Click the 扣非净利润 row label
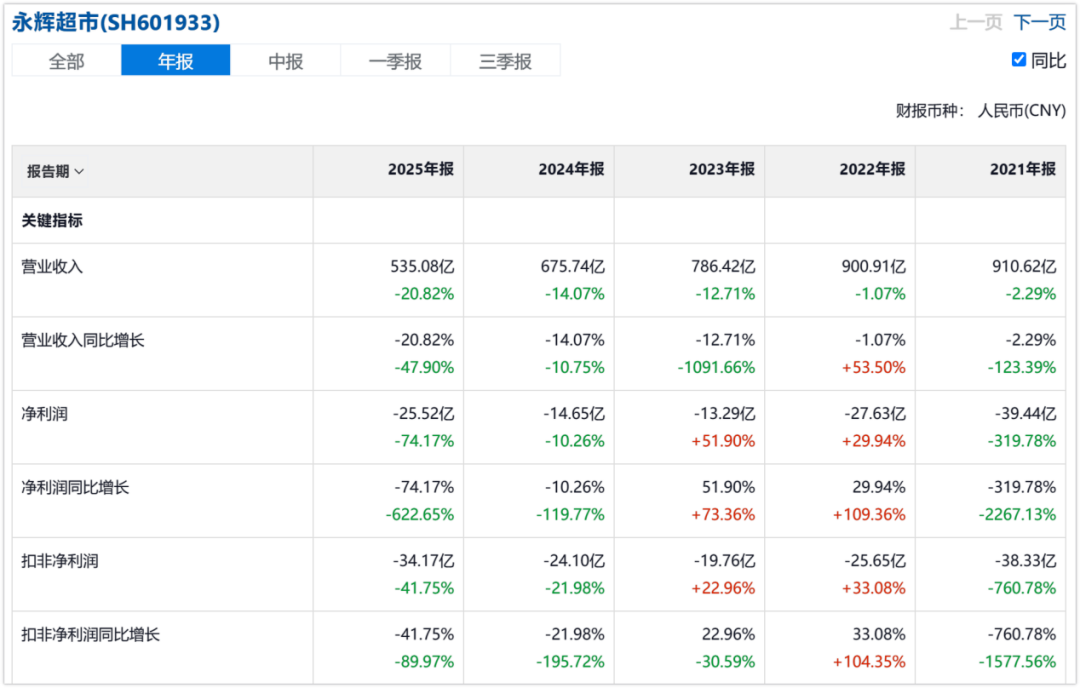Viewport: 1080px width, 688px height. [60, 561]
